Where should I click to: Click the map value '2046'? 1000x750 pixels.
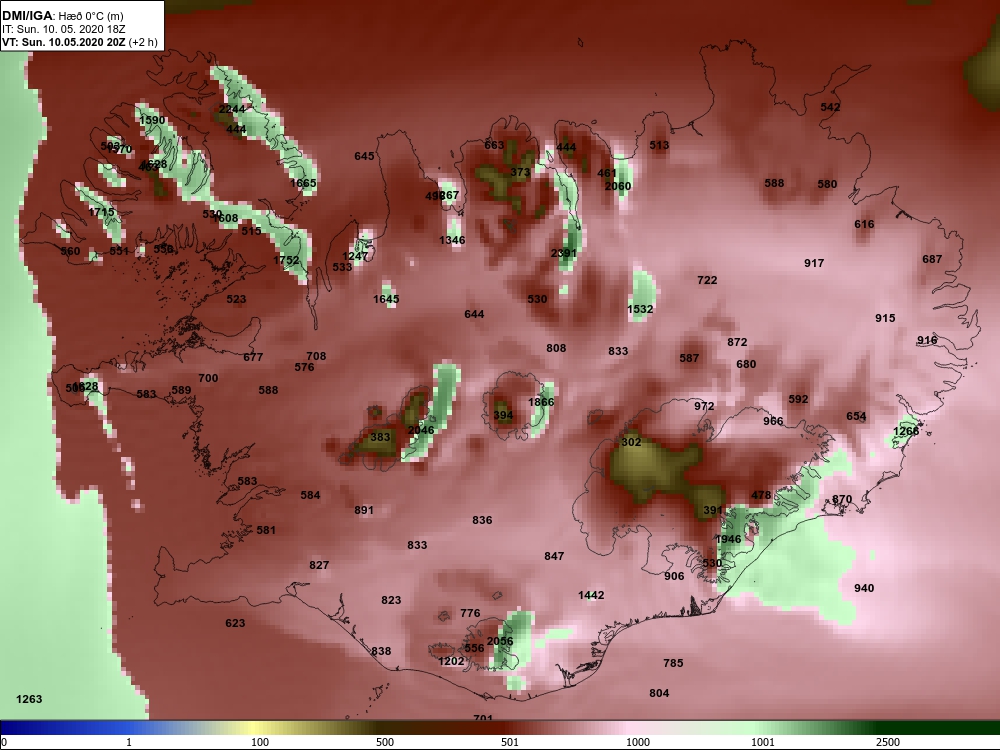pos(421,430)
